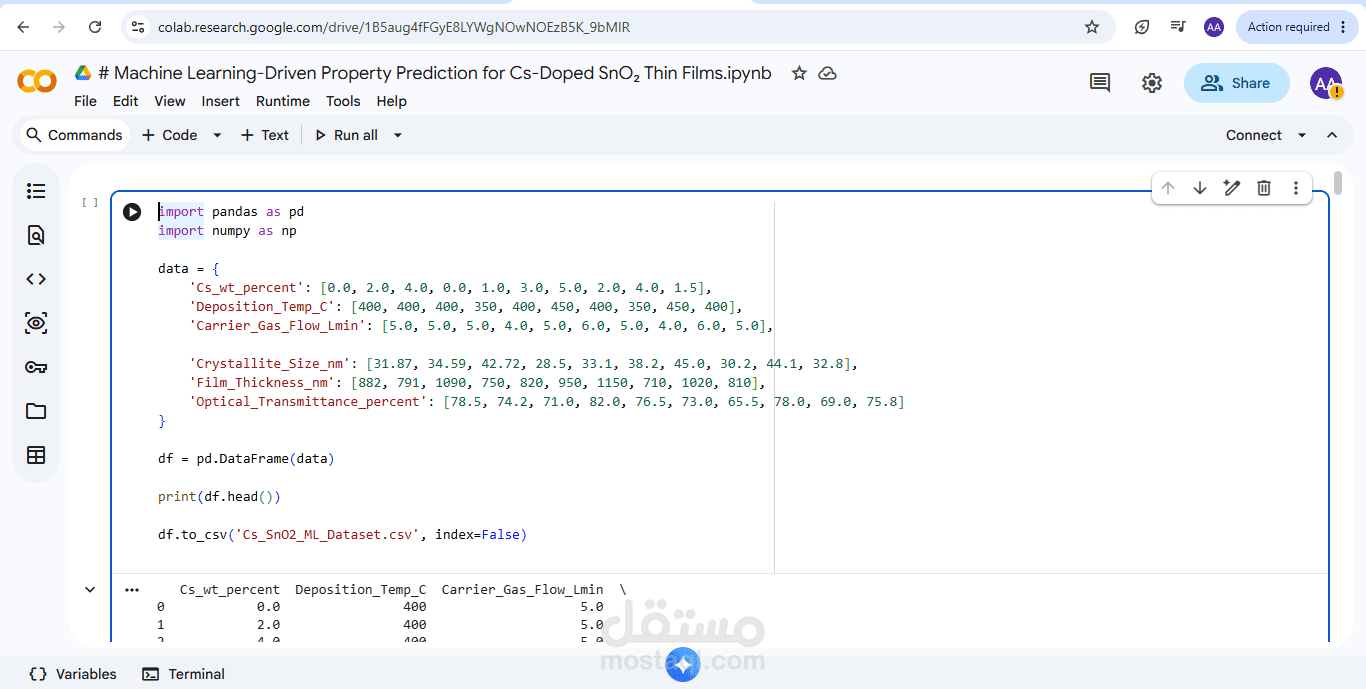
Task: Open the browser extension icon beside bookmark star
Action: point(1142,27)
